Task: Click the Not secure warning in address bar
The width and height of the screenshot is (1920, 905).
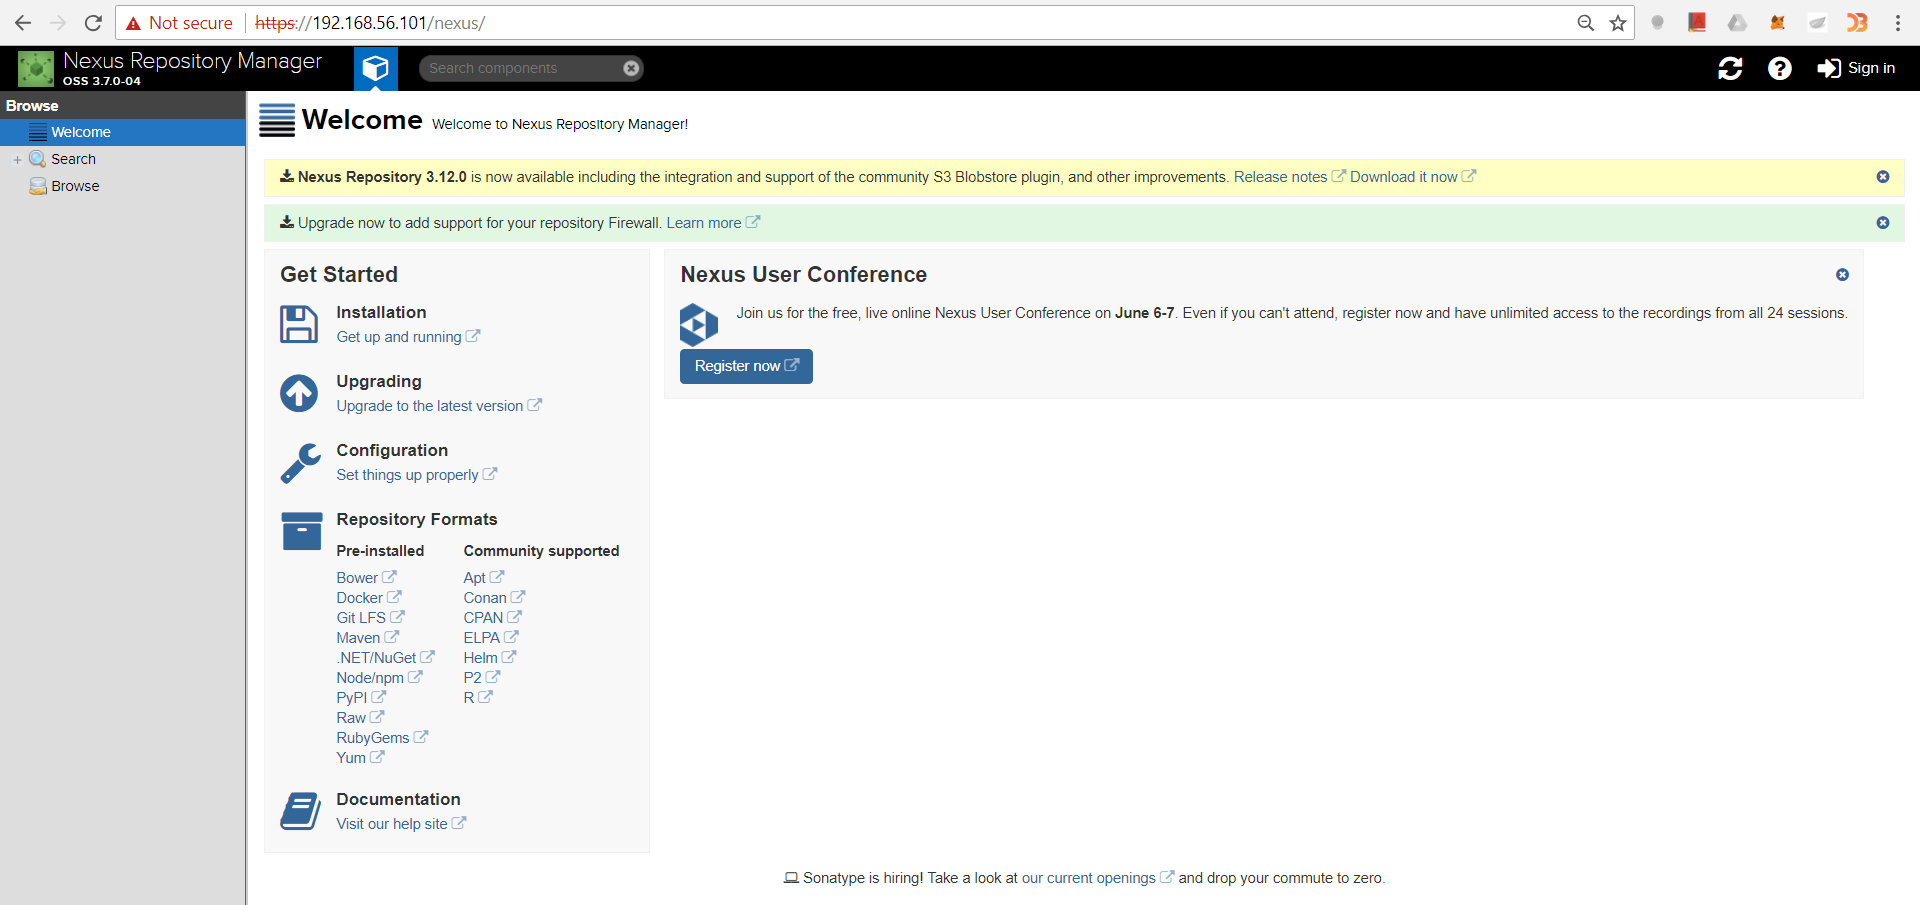Action: tap(179, 23)
